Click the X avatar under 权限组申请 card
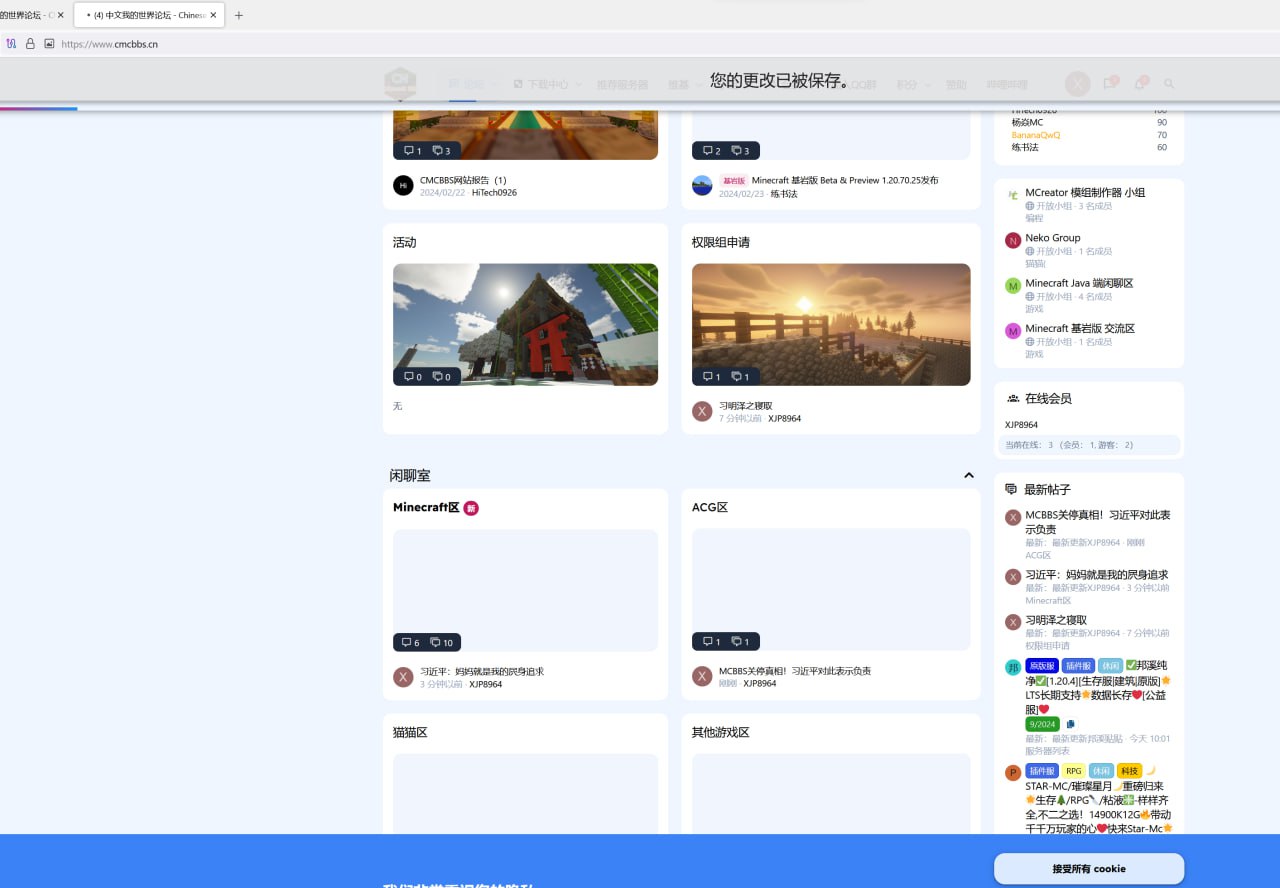The width and height of the screenshot is (1280, 888). (702, 411)
